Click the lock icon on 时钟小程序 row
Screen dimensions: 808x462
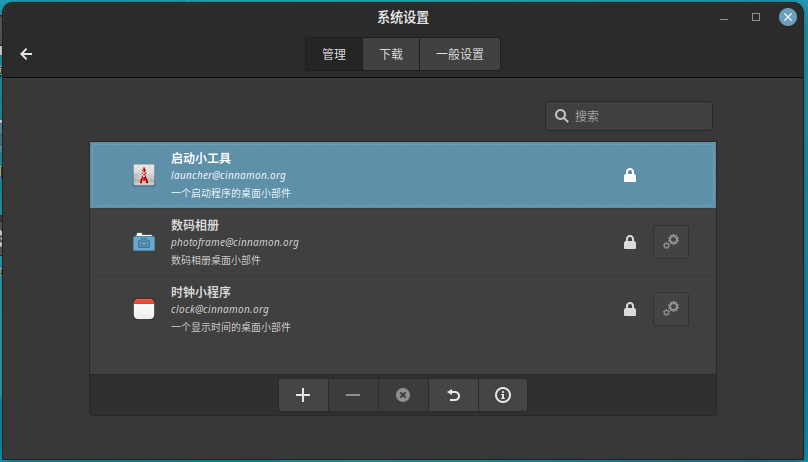pos(630,309)
